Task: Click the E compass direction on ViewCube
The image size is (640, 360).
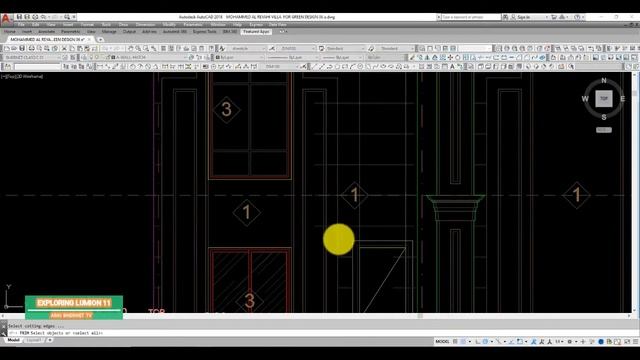Action: point(622,99)
